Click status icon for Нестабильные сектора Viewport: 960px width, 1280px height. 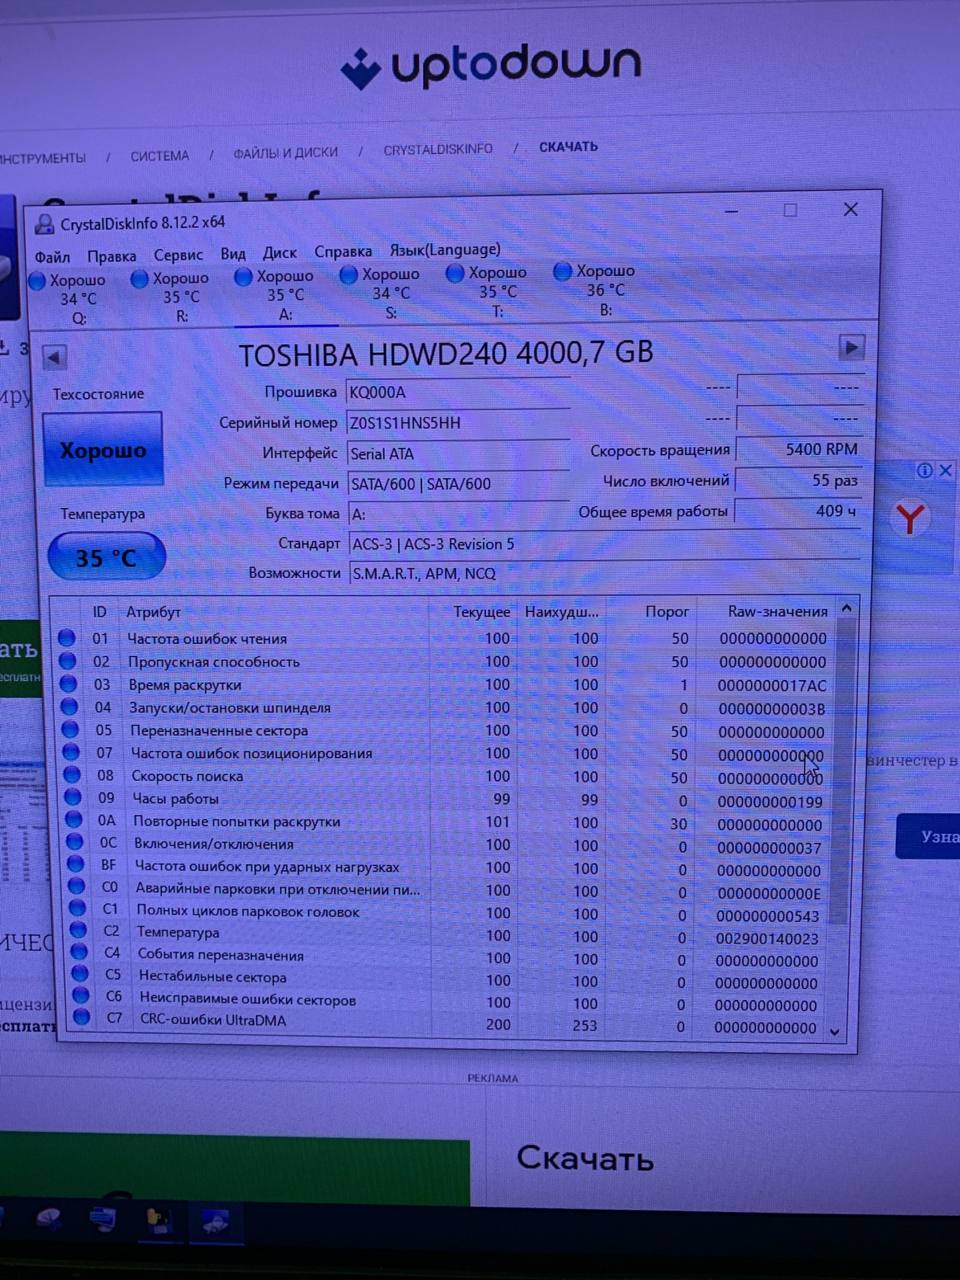[82, 975]
